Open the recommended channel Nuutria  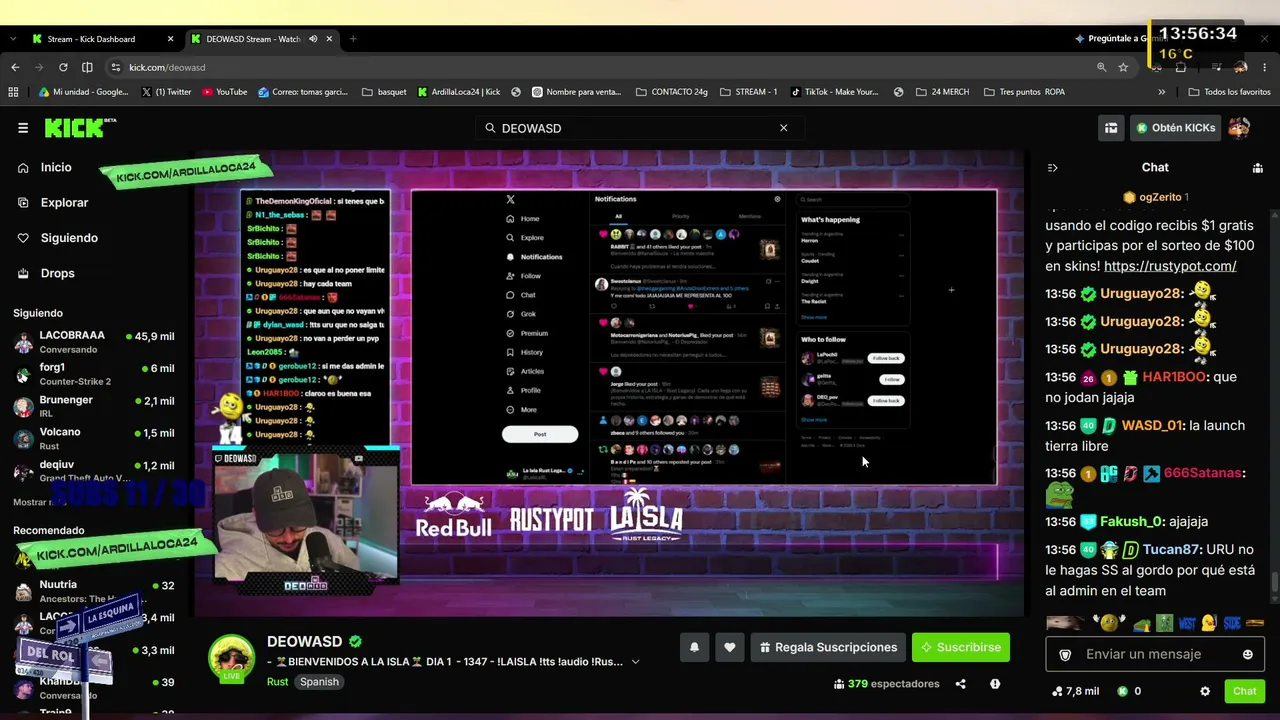94,591
